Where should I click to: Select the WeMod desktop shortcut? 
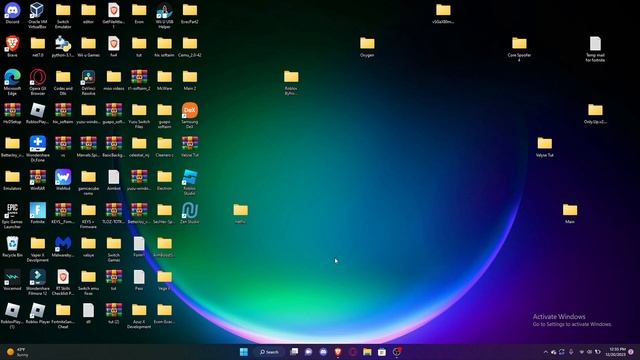(63, 180)
